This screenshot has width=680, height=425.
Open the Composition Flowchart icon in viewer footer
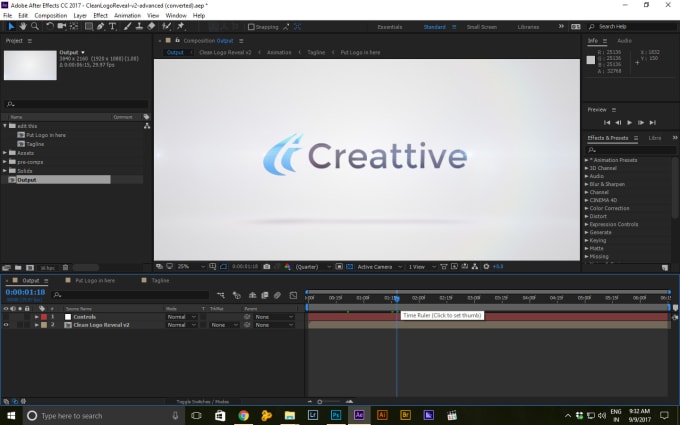click(x=475, y=267)
